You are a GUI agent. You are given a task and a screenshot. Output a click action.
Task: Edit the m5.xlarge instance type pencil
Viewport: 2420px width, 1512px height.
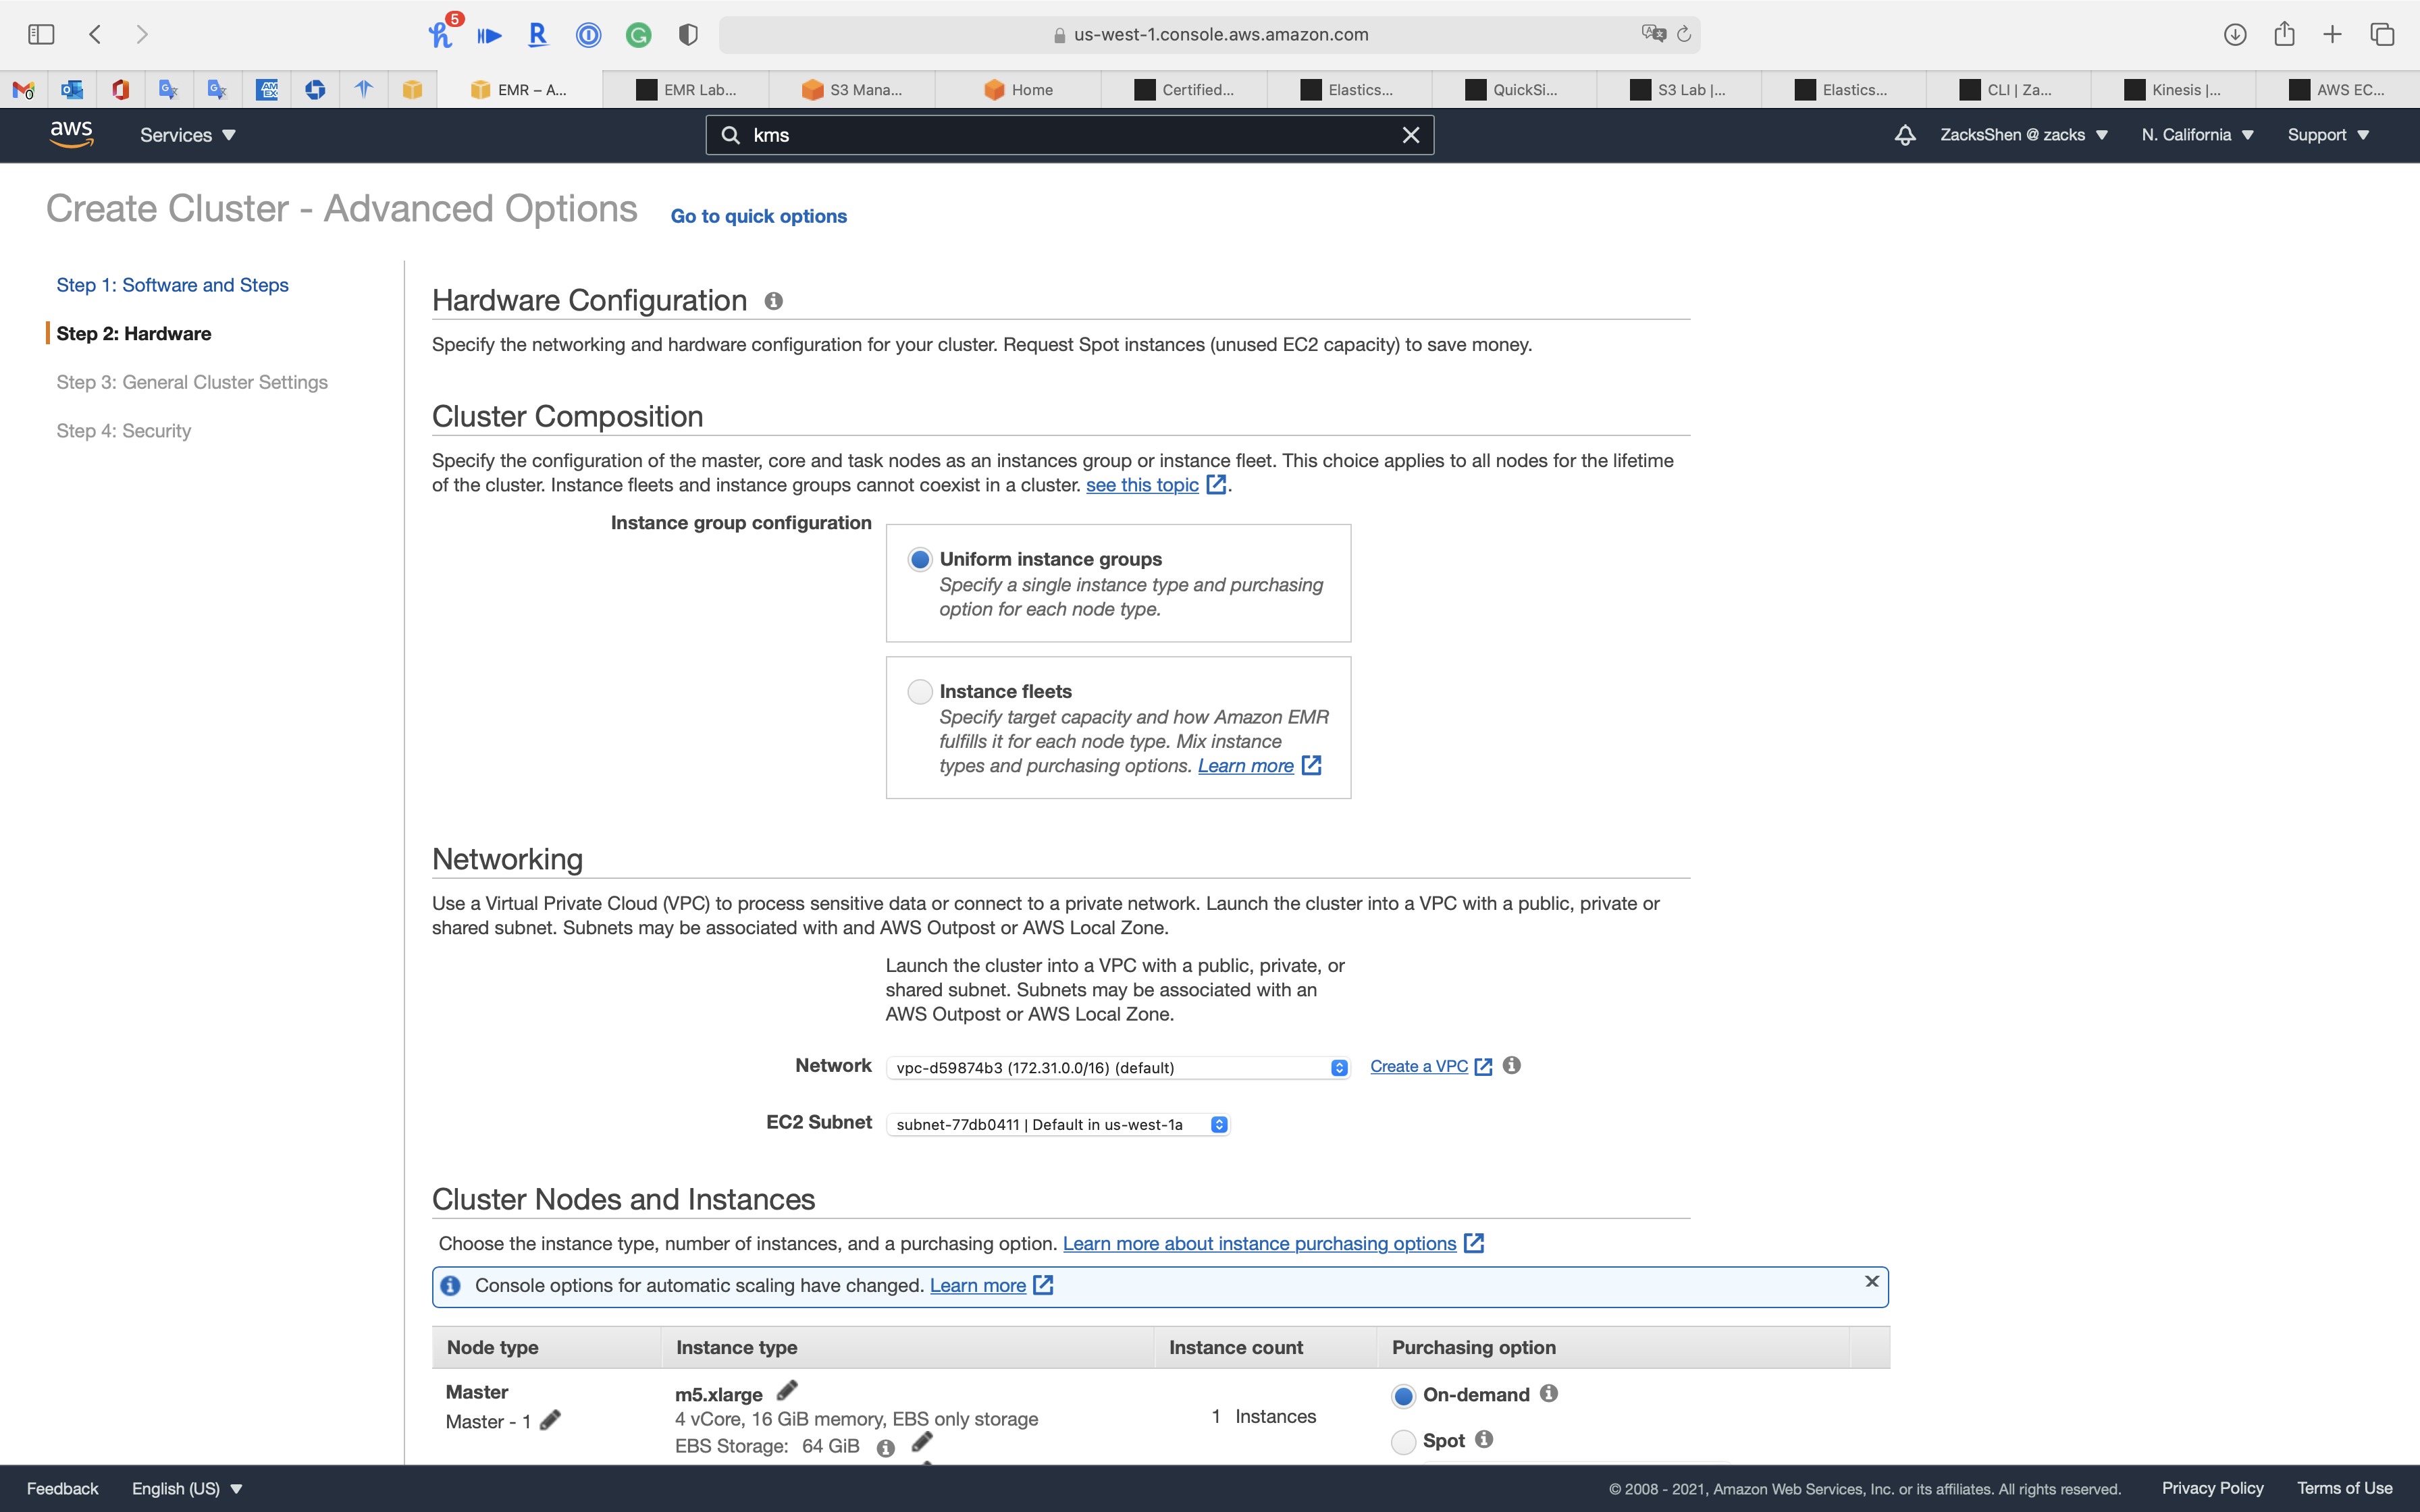(x=787, y=1391)
